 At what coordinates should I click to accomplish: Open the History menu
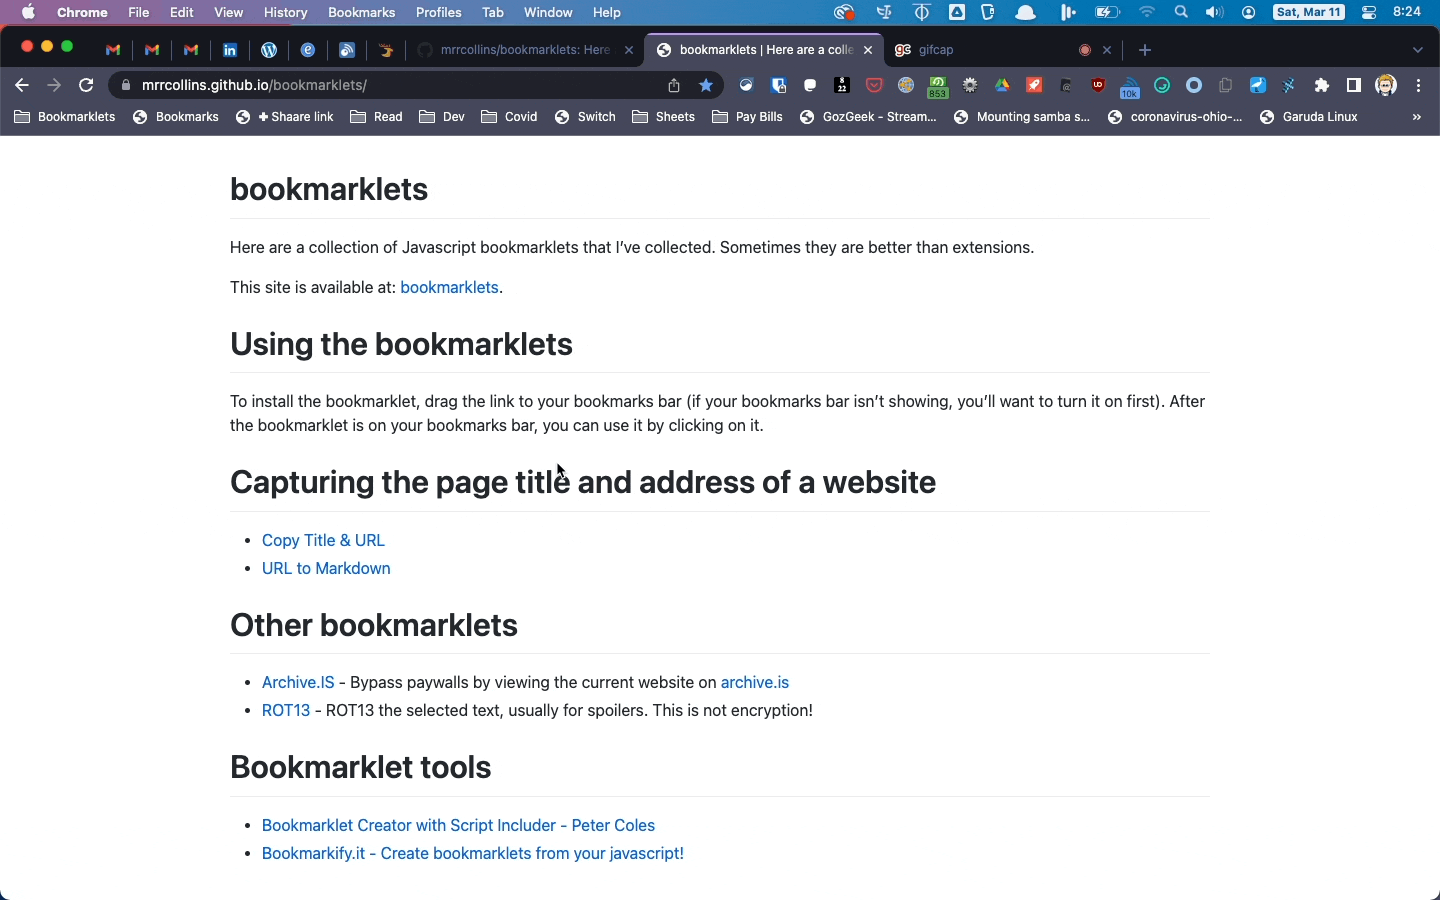[x=286, y=13]
